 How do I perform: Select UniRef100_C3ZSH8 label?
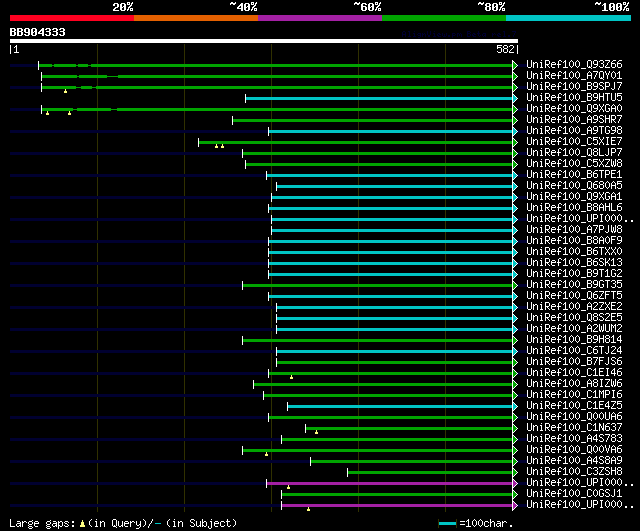coord(574,472)
